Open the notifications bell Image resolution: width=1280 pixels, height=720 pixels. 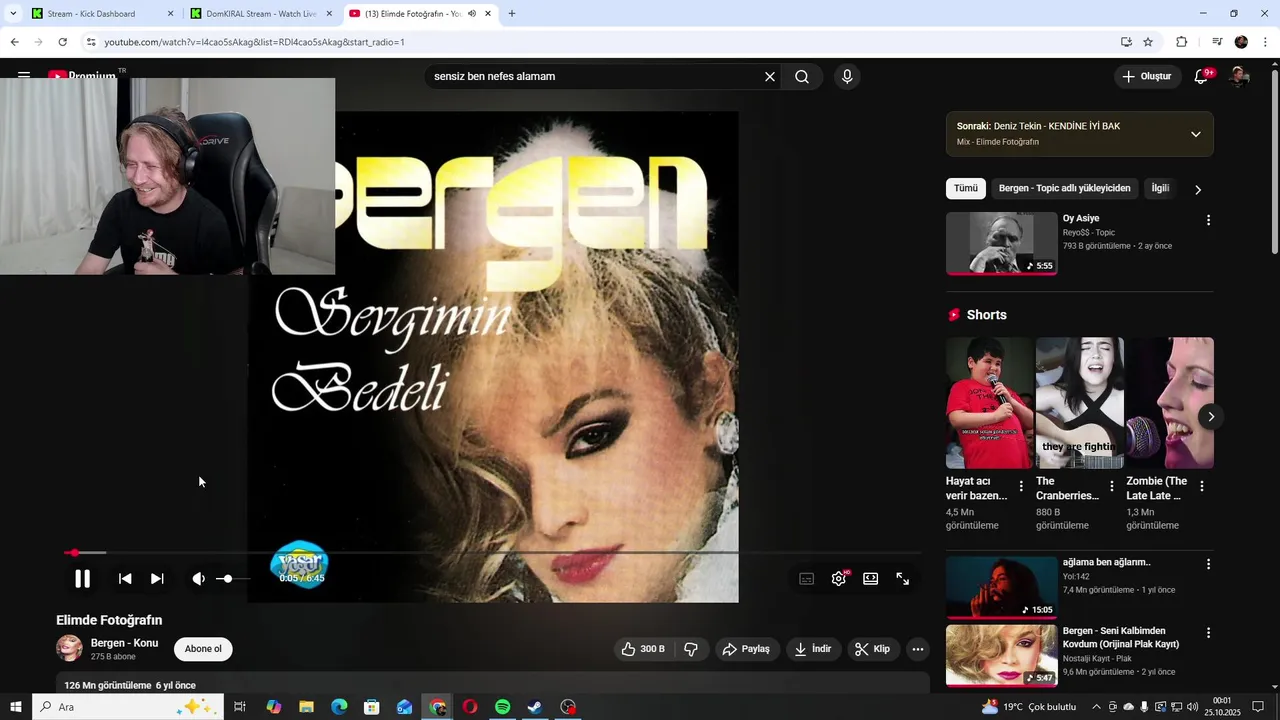pyautogui.click(x=1202, y=76)
